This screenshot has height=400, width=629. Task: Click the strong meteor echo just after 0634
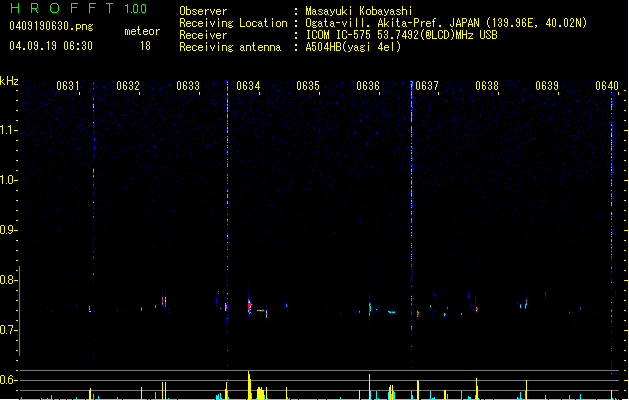[x=249, y=307]
